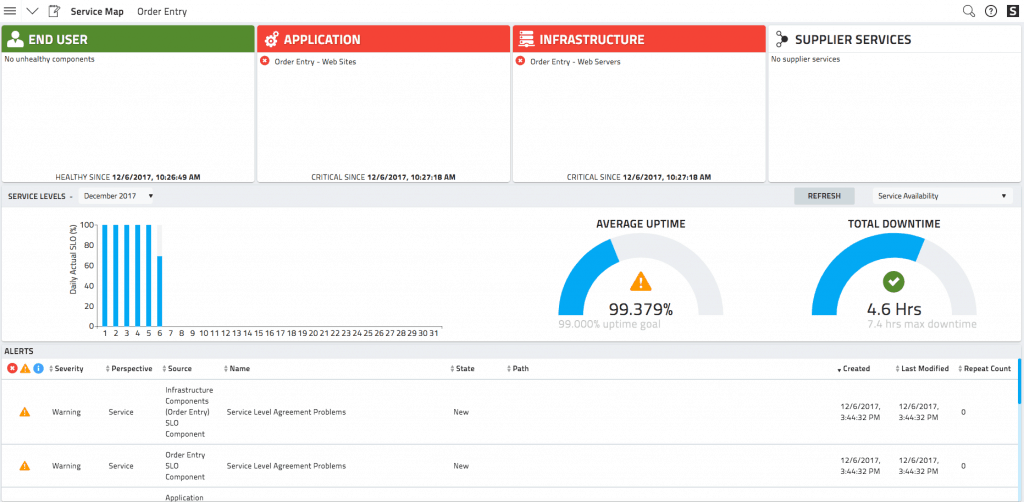Screen dimensions: 1024x502
Task: Click warning icon in Infrastructure Components alert row
Action: (25, 412)
